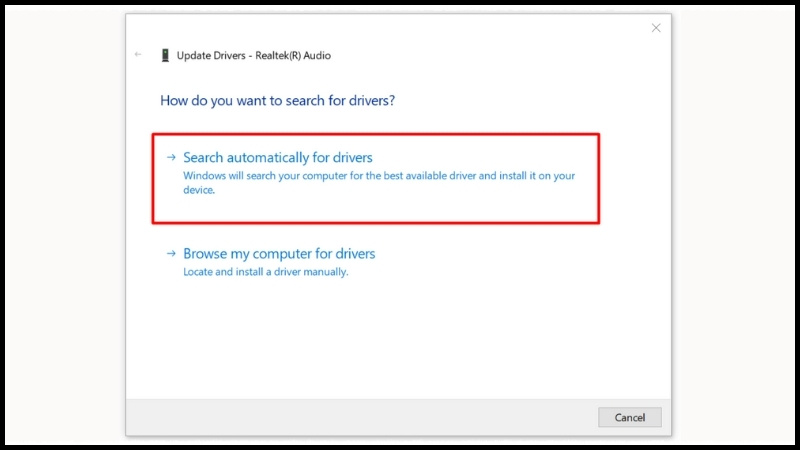
Task: Select Search automatically for drivers
Action: pyautogui.click(x=376, y=179)
